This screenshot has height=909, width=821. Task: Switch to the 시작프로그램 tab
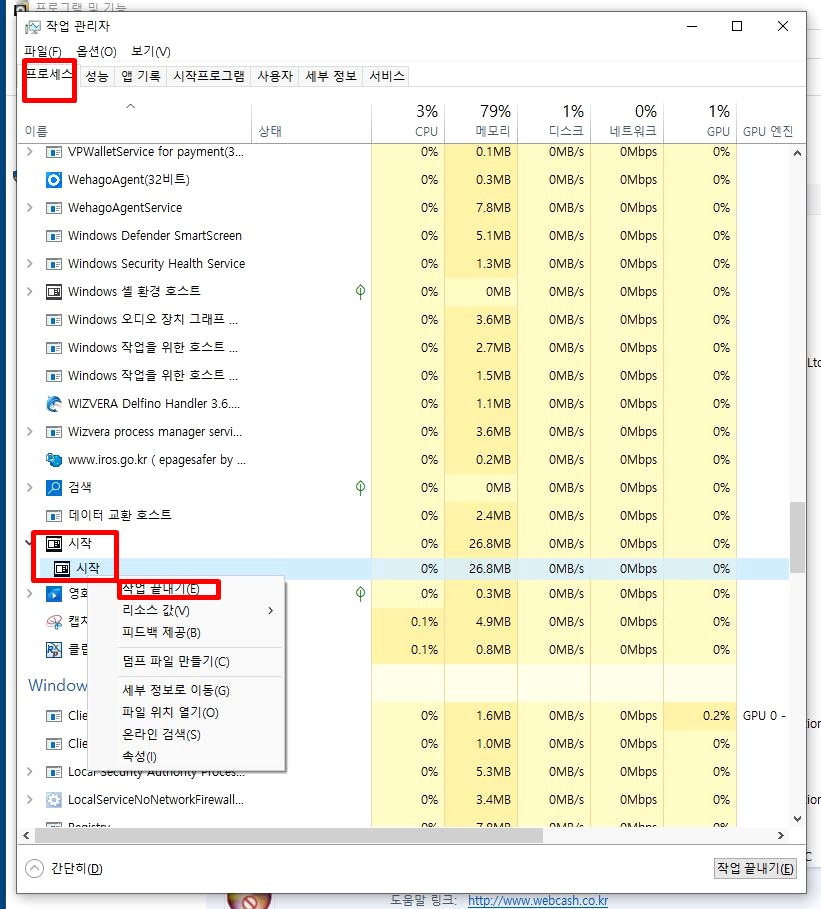click(x=209, y=76)
